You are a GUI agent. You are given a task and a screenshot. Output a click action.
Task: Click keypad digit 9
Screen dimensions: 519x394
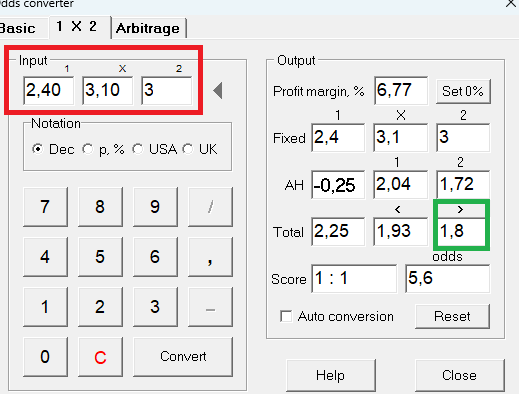(155, 207)
